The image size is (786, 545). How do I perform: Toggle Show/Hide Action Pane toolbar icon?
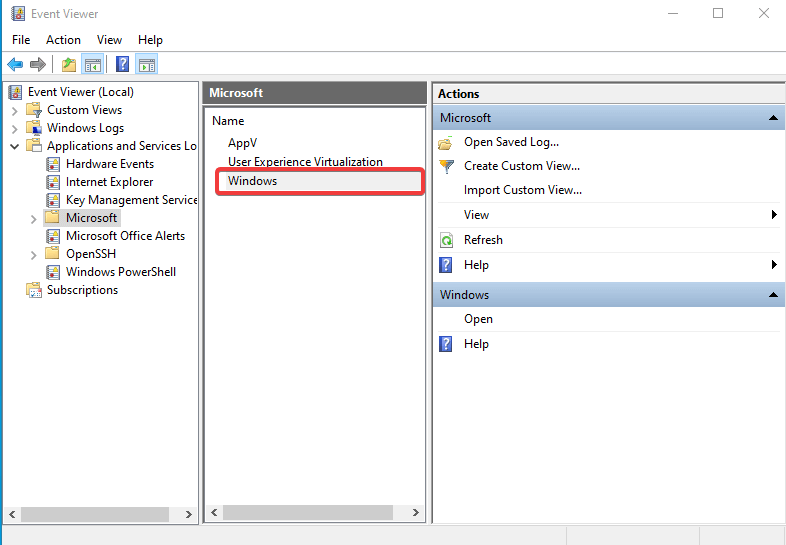[147, 64]
